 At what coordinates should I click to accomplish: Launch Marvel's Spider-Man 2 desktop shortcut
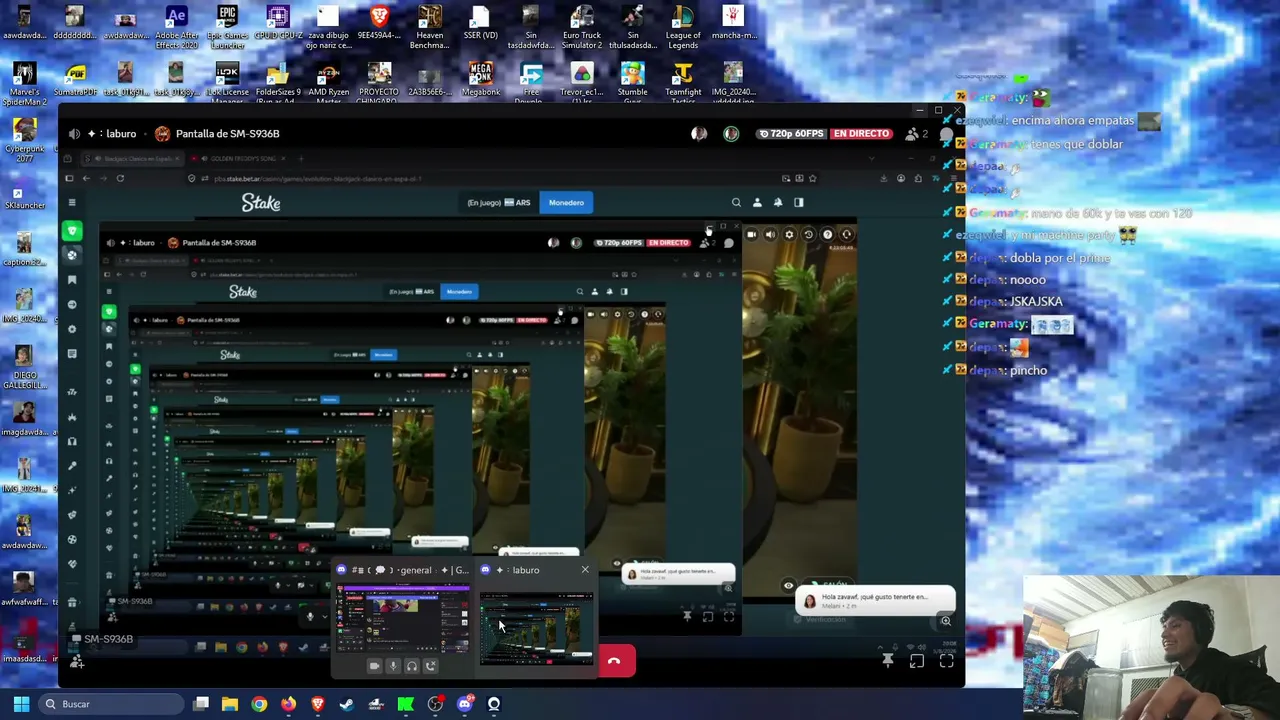24,84
